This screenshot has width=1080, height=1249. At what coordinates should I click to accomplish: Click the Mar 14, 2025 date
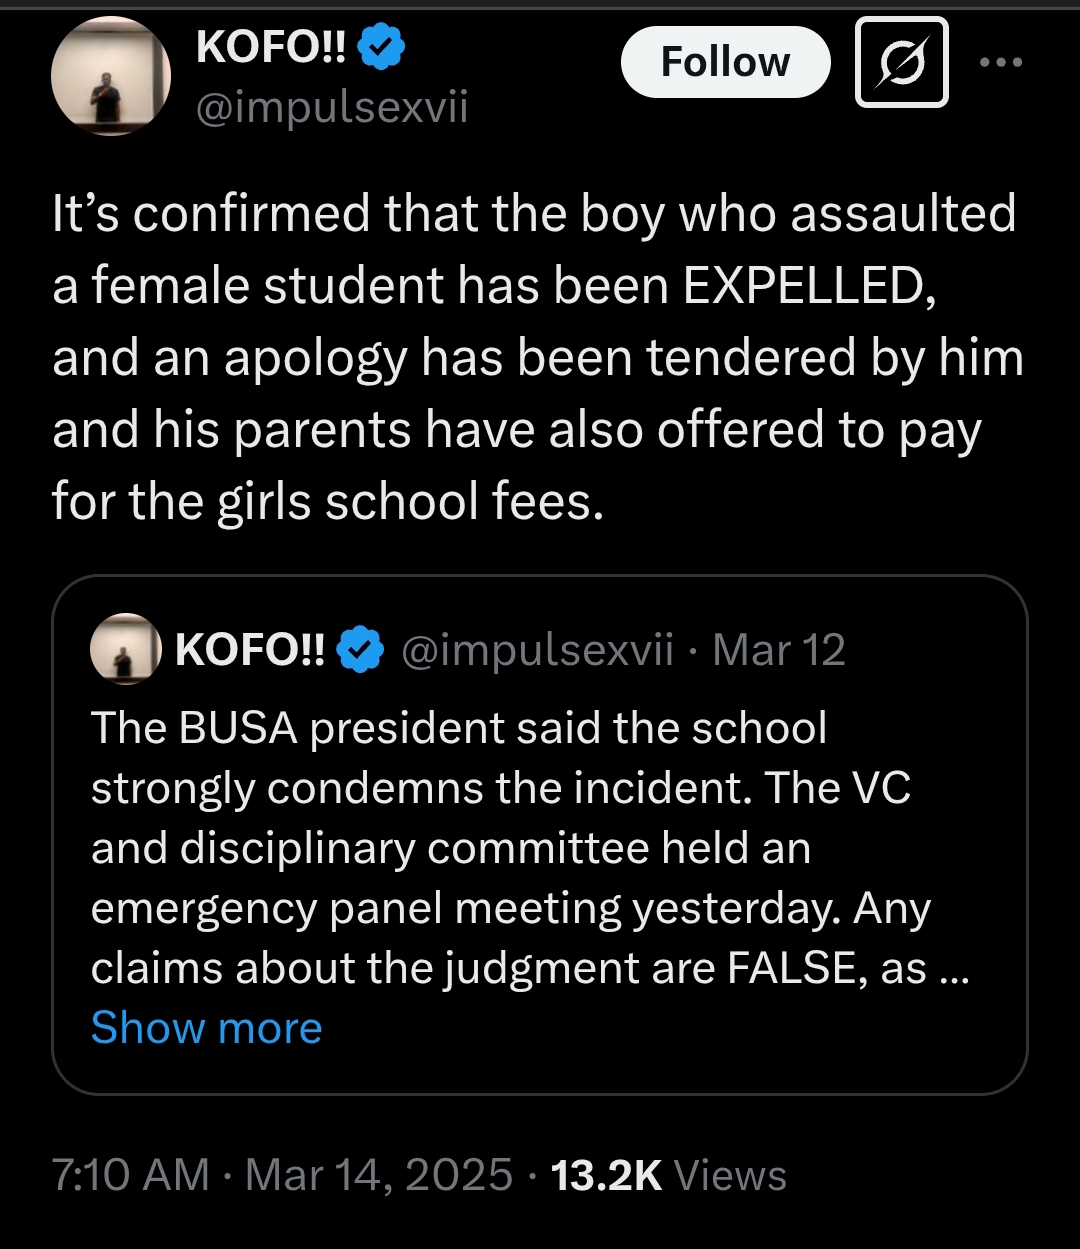tap(379, 1175)
